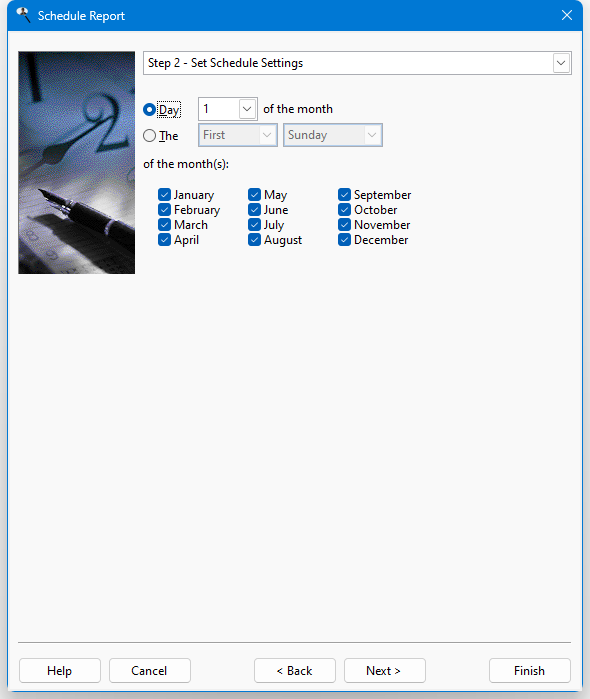Click the clock and pen wizard image
Viewport: 590px width, 699px height.
[77, 163]
